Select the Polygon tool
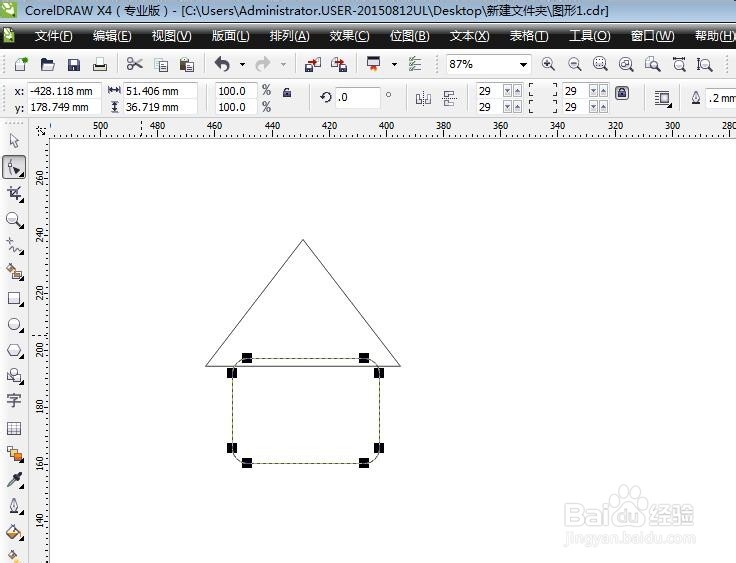The image size is (736, 563). pos(15,350)
